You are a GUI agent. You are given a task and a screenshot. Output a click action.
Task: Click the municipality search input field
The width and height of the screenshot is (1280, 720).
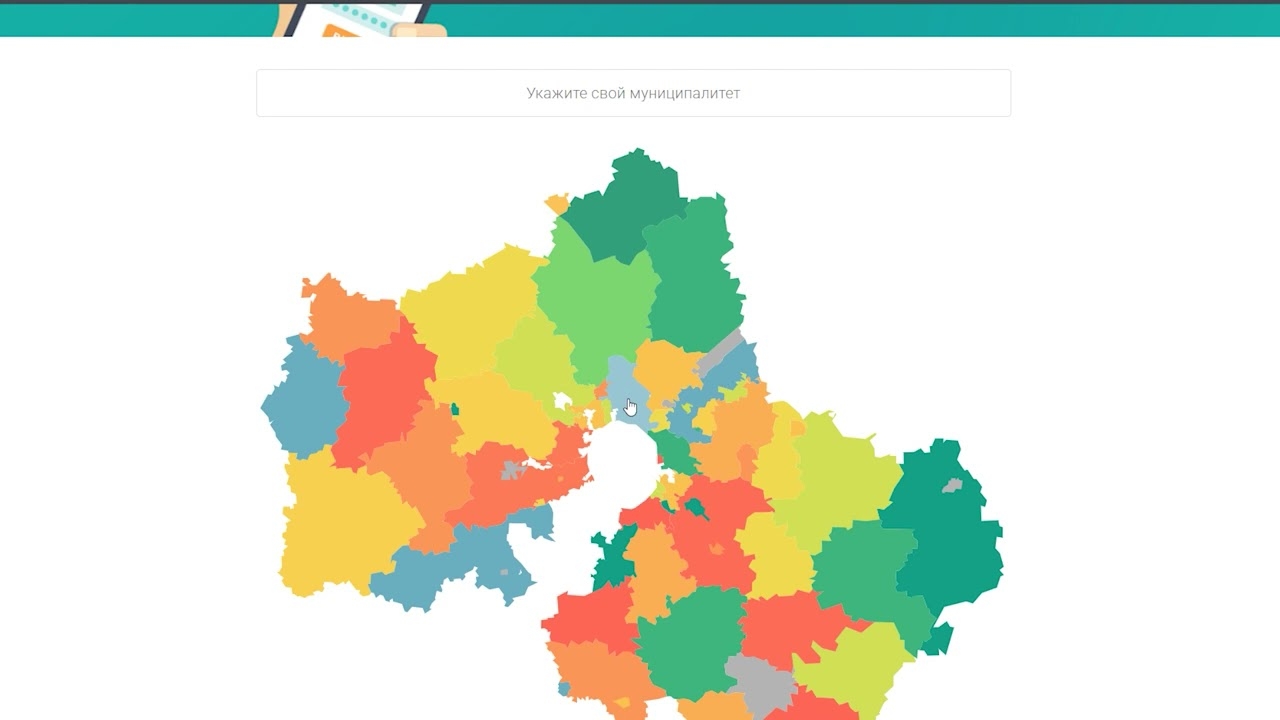[x=633, y=93]
